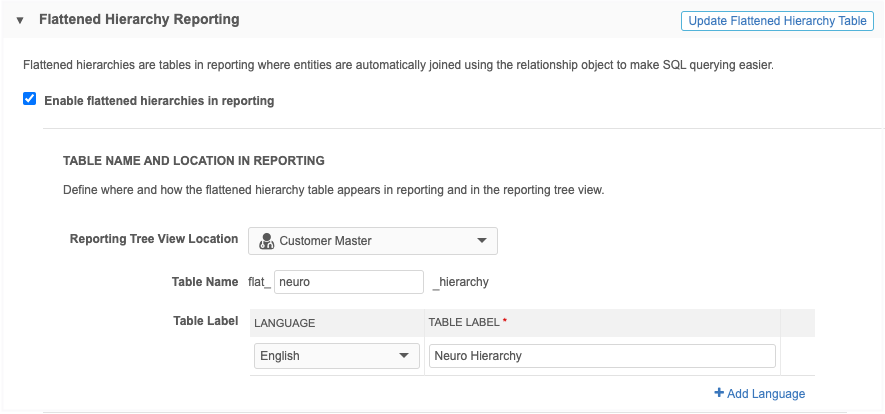Click the Enable flattened hierarchies label text
The height and width of the screenshot is (414, 885).
click(159, 100)
